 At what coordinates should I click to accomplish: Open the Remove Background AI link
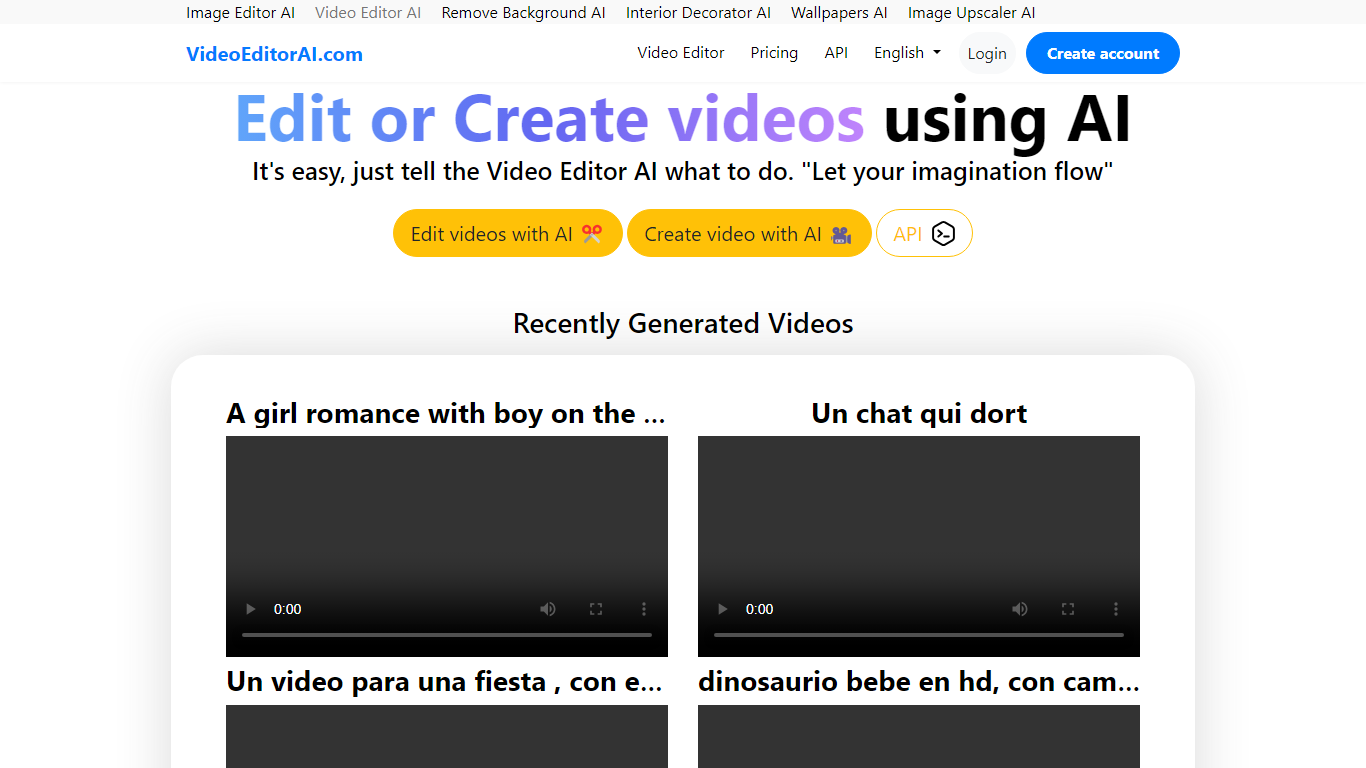523,13
